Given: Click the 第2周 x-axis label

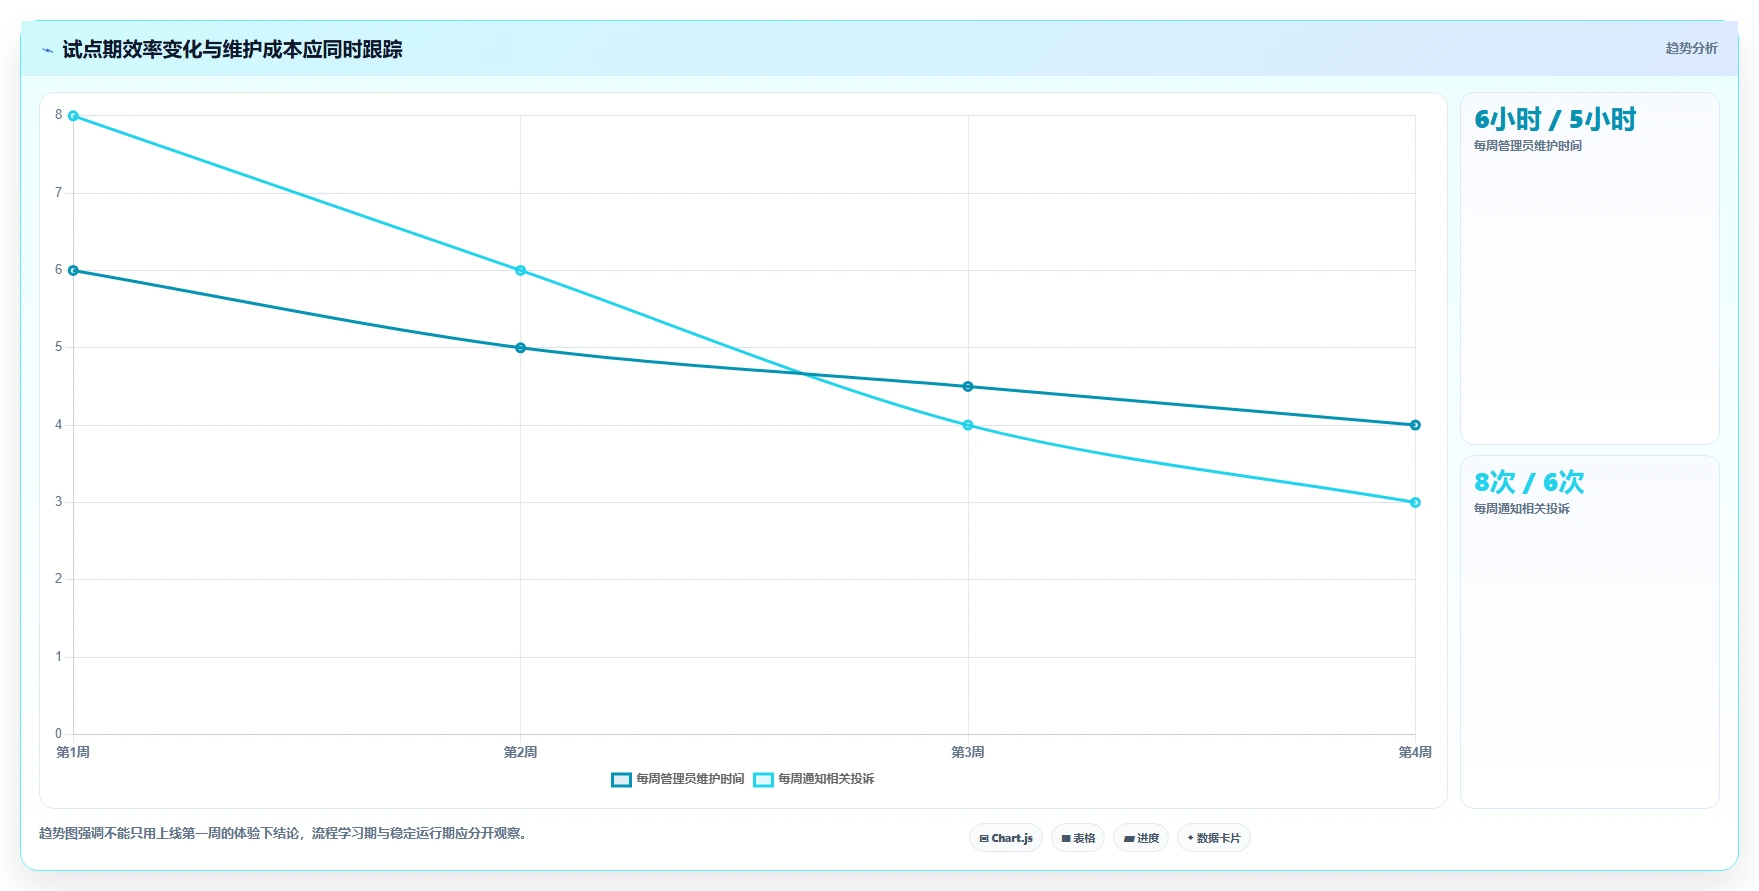Looking at the screenshot, I should coord(520,752).
